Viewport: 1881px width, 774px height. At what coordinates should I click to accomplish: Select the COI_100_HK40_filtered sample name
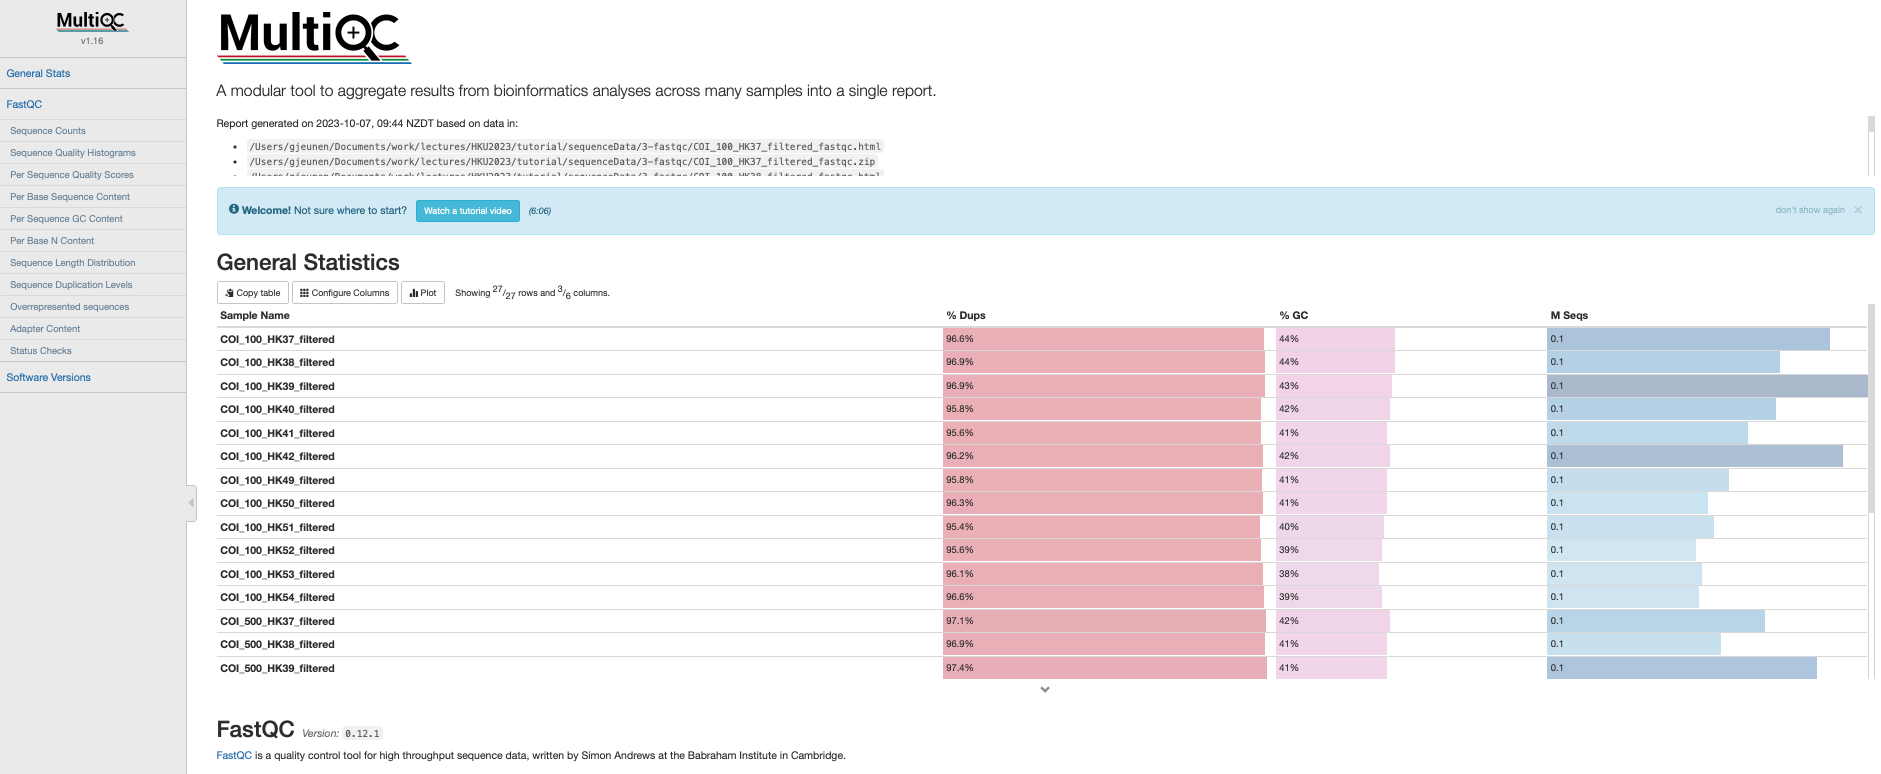pyautogui.click(x=277, y=409)
